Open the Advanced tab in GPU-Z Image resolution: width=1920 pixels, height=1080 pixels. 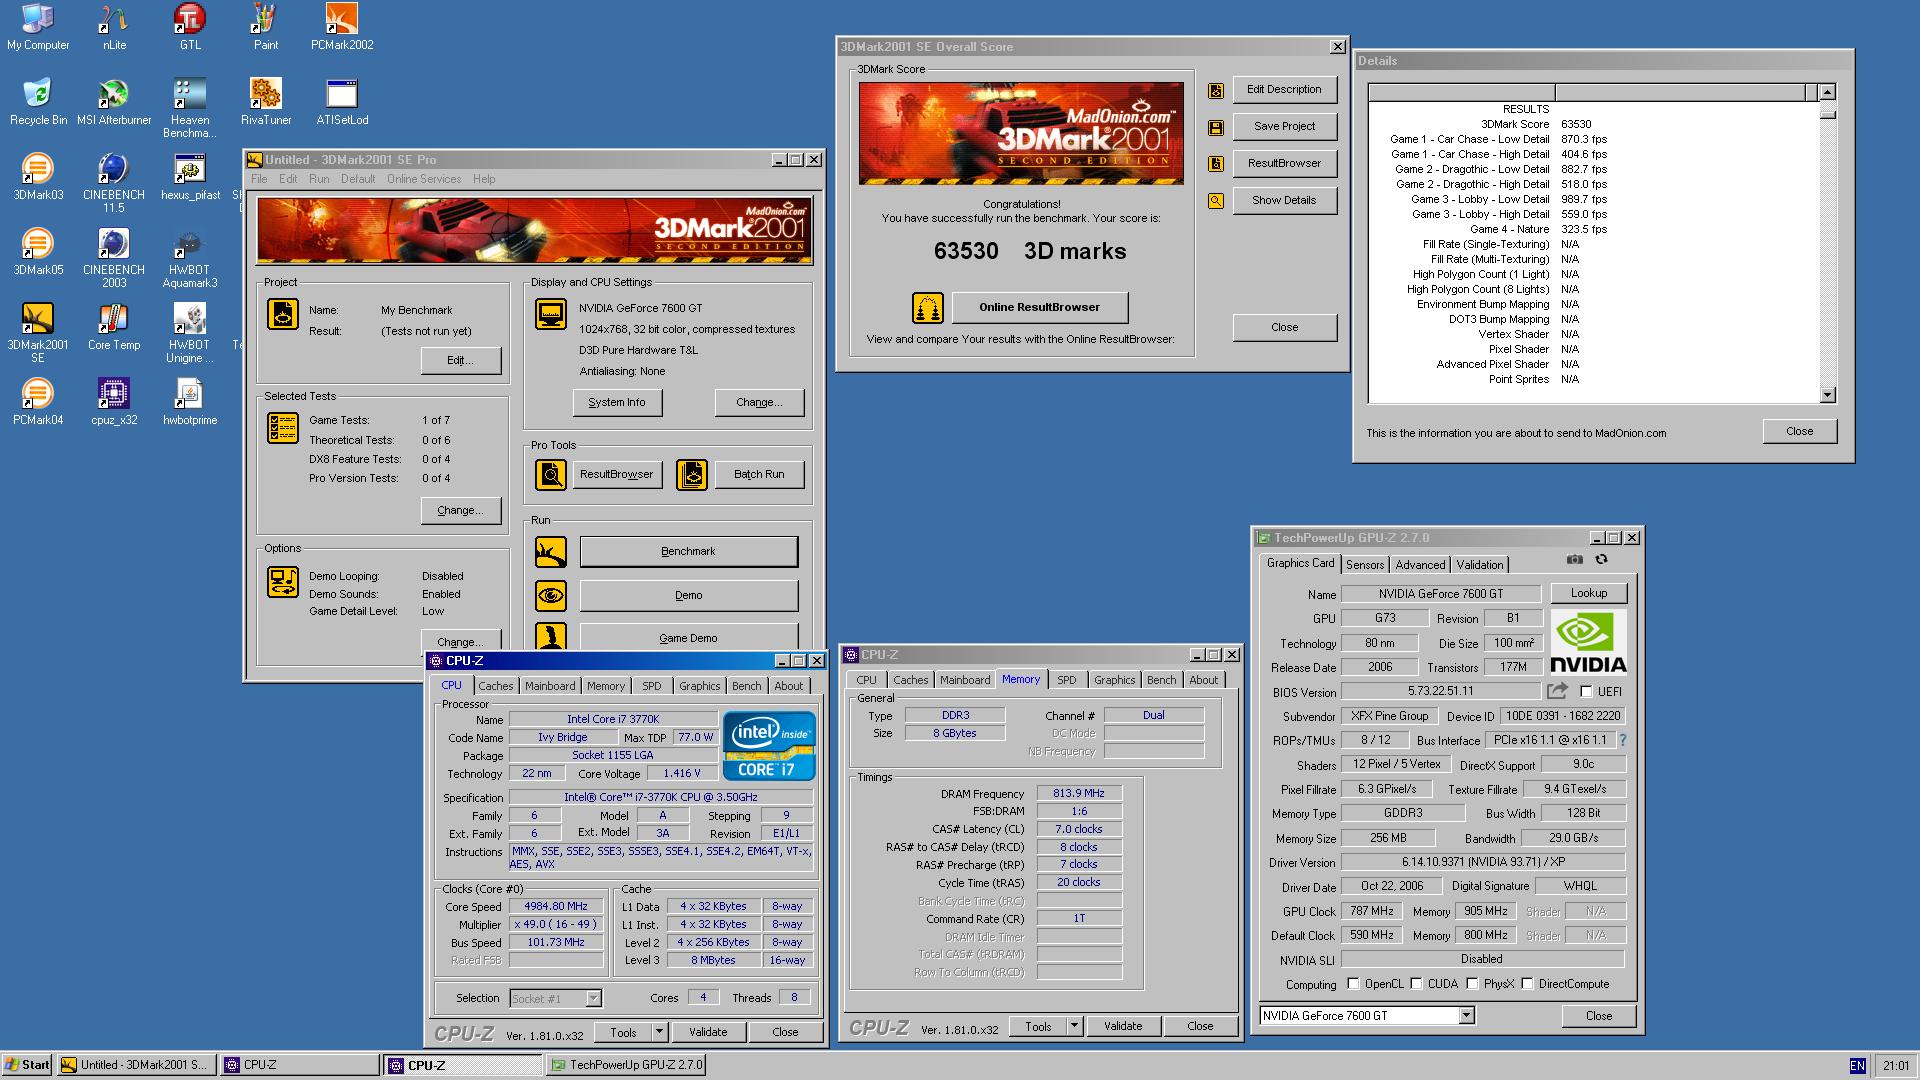click(1420, 565)
